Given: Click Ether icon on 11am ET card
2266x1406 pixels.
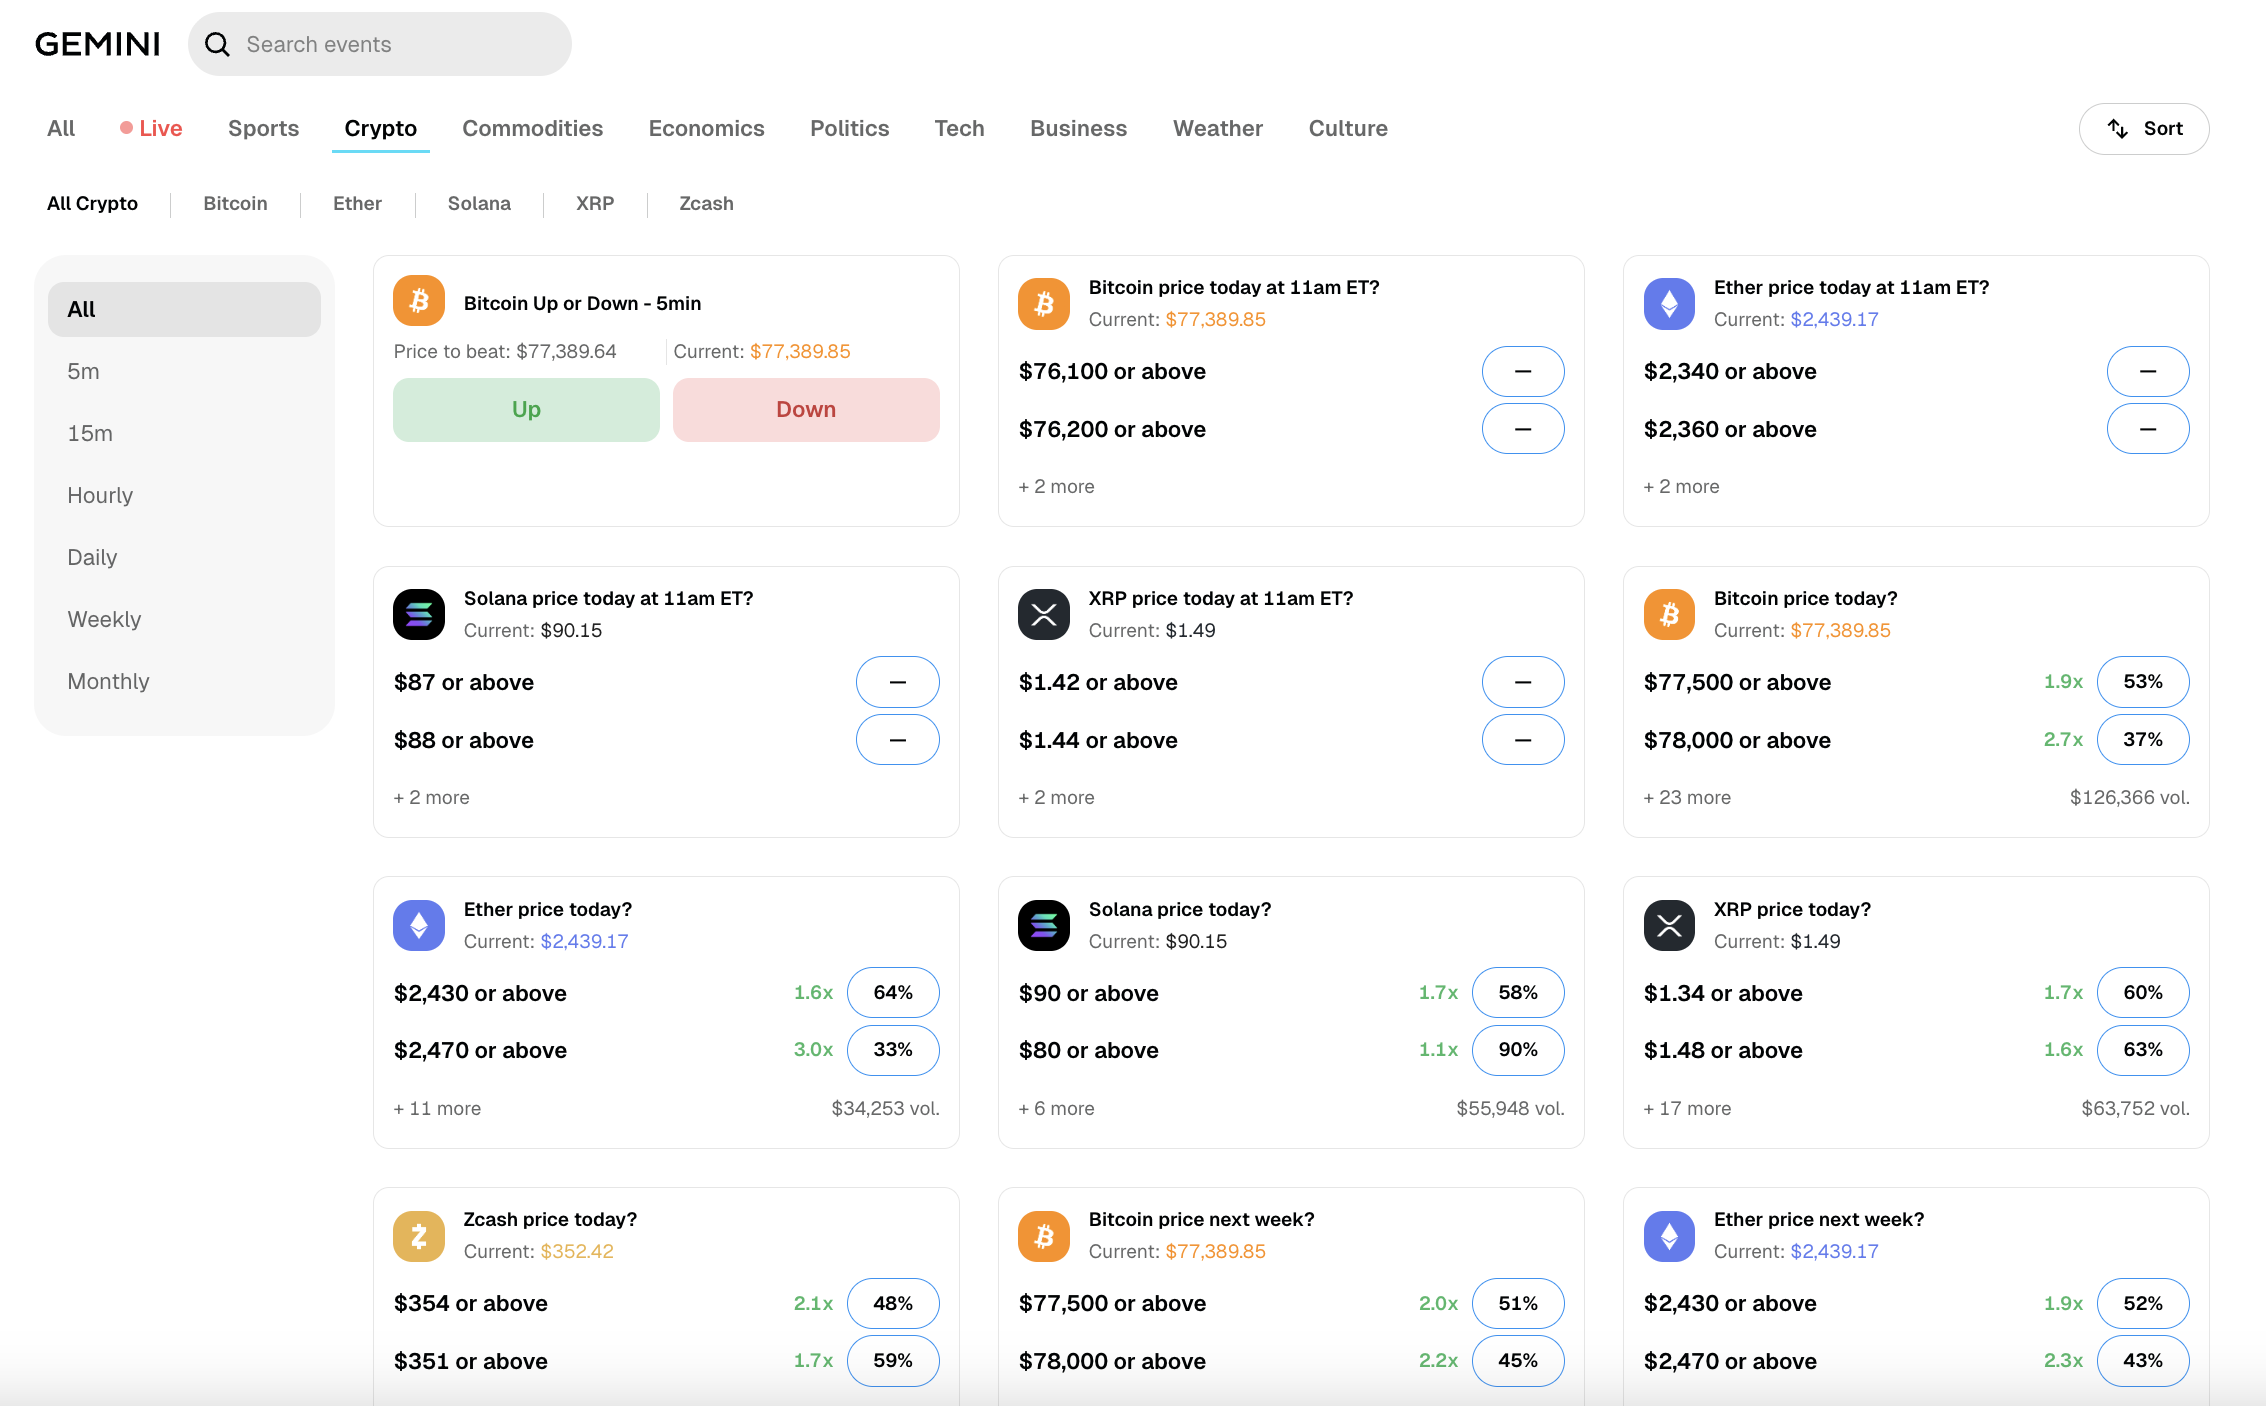Looking at the screenshot, I should pyautogui.click(x=1669, y=303).
